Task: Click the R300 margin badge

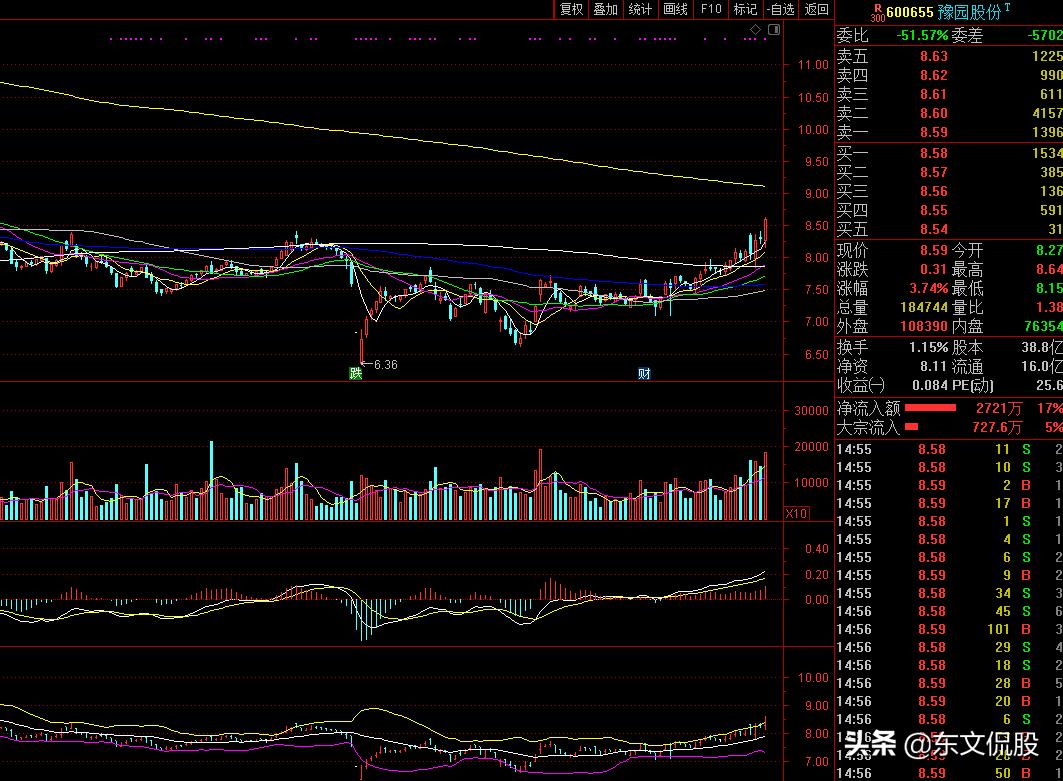Action: point(878,13)
